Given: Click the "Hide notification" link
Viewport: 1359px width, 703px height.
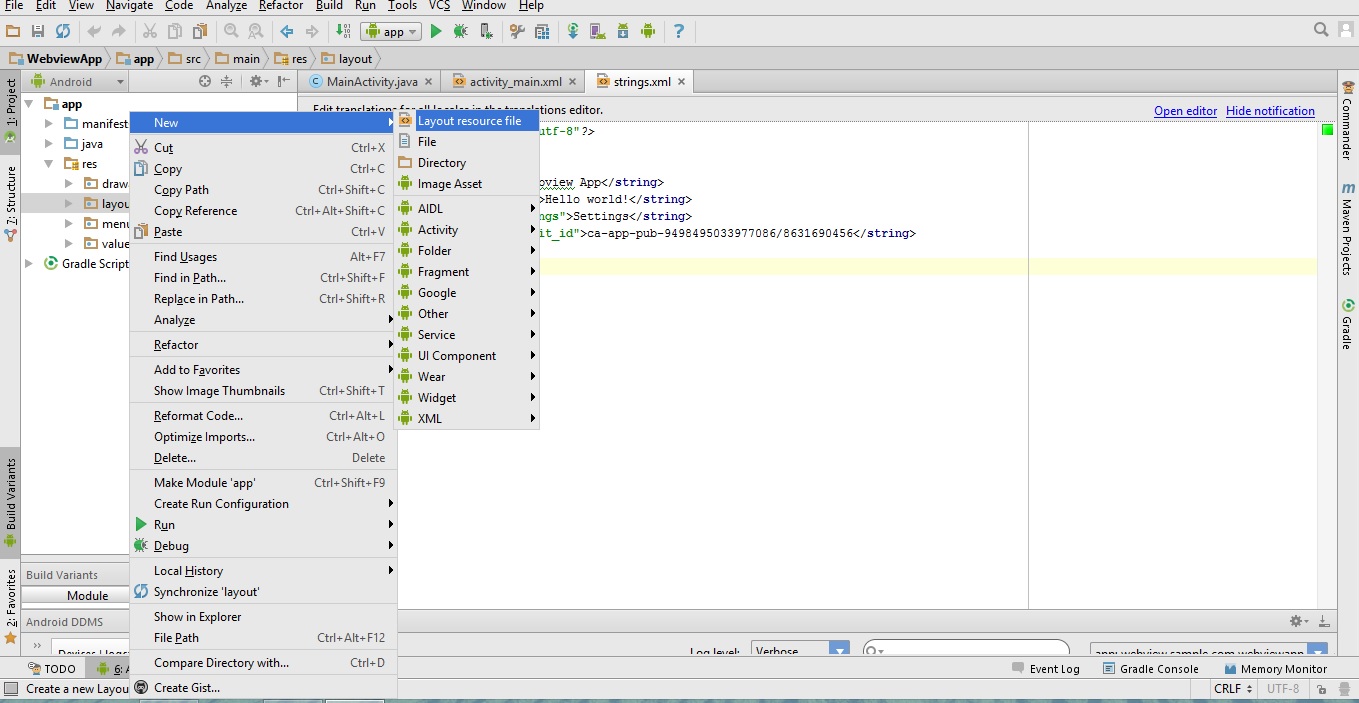Looking at the screenshot, I should tap(1271, 111).
